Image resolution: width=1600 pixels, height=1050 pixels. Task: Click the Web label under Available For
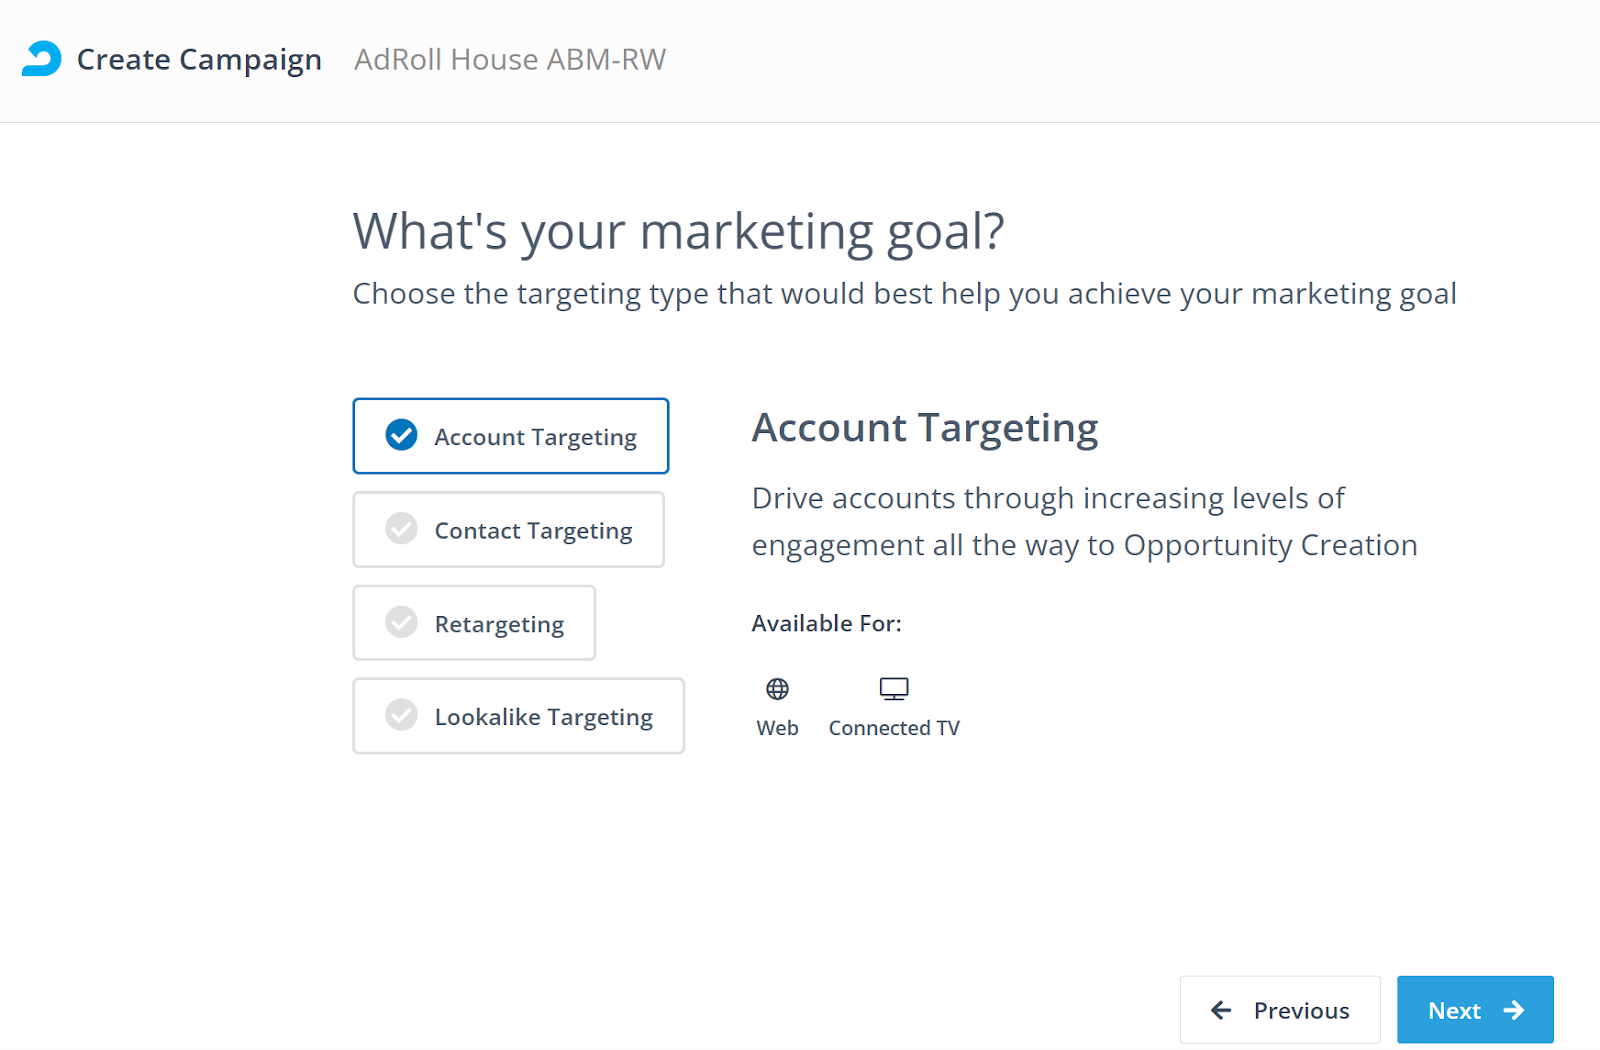[x=777, y=728]
